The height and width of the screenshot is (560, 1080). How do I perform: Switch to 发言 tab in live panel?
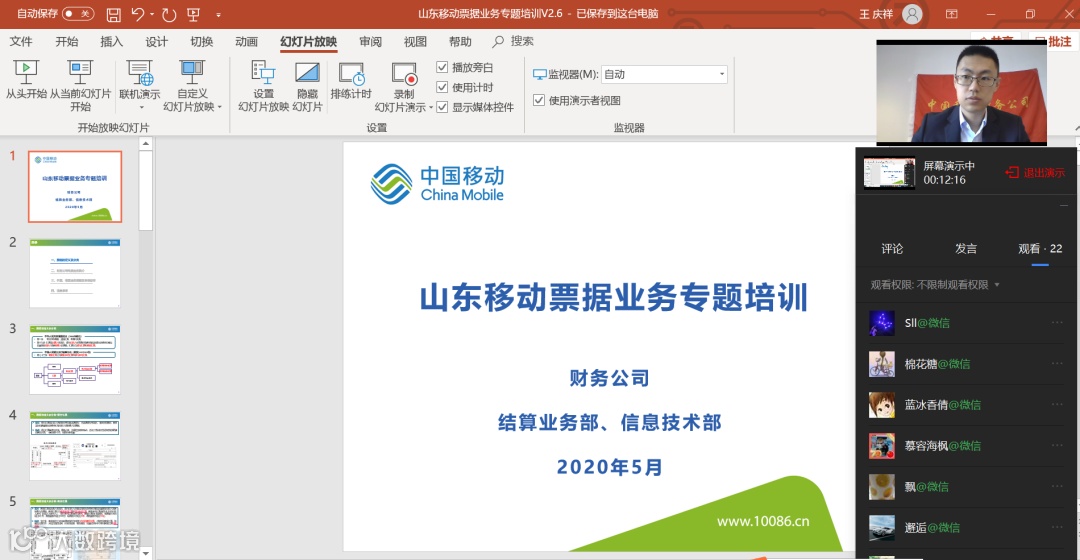click(966, 249)
